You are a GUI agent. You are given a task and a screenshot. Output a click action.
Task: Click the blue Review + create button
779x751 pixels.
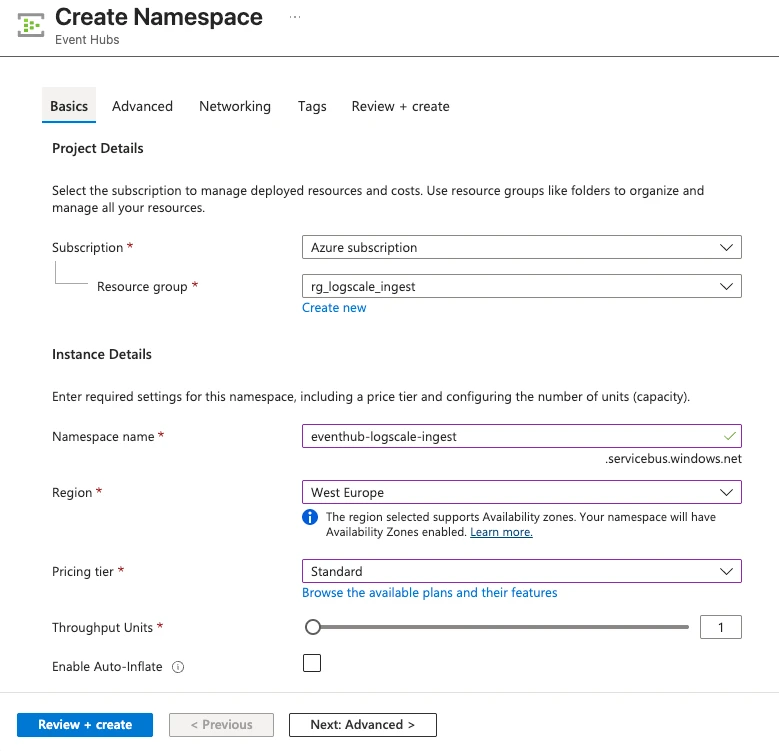85,725
